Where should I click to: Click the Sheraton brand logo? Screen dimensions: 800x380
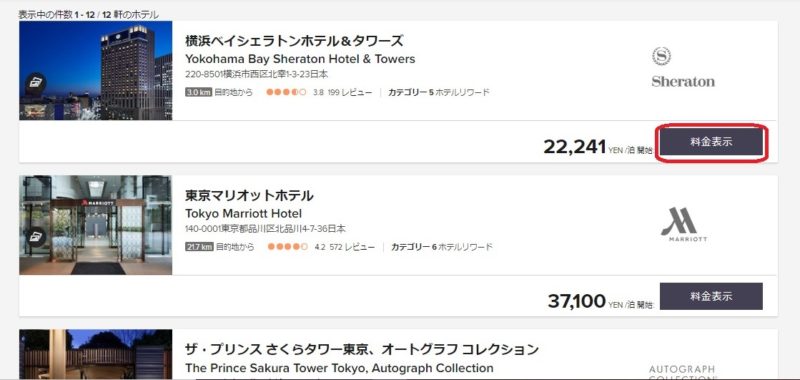[683, 67]
